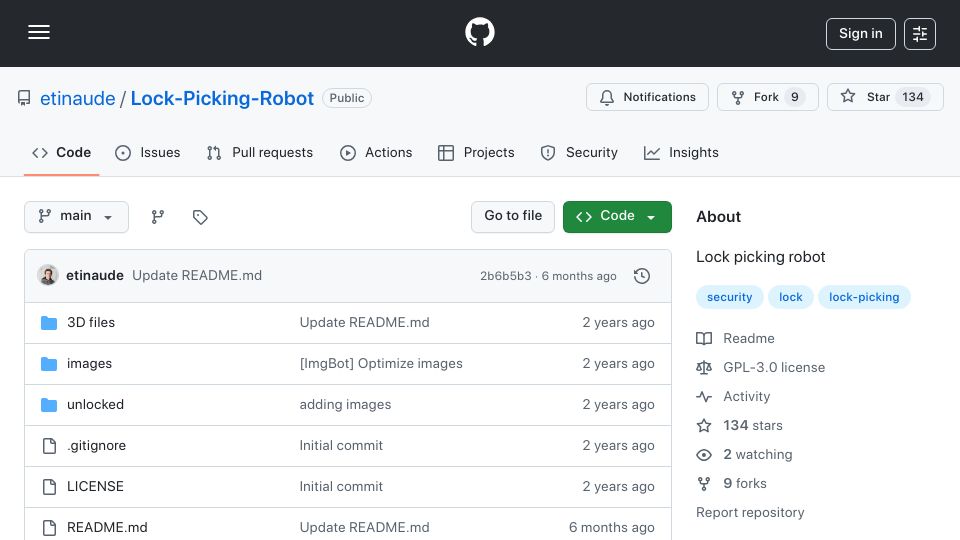Select the security topic tag
960x540 pixels.
pyautogui.click(x=729, y=297)
